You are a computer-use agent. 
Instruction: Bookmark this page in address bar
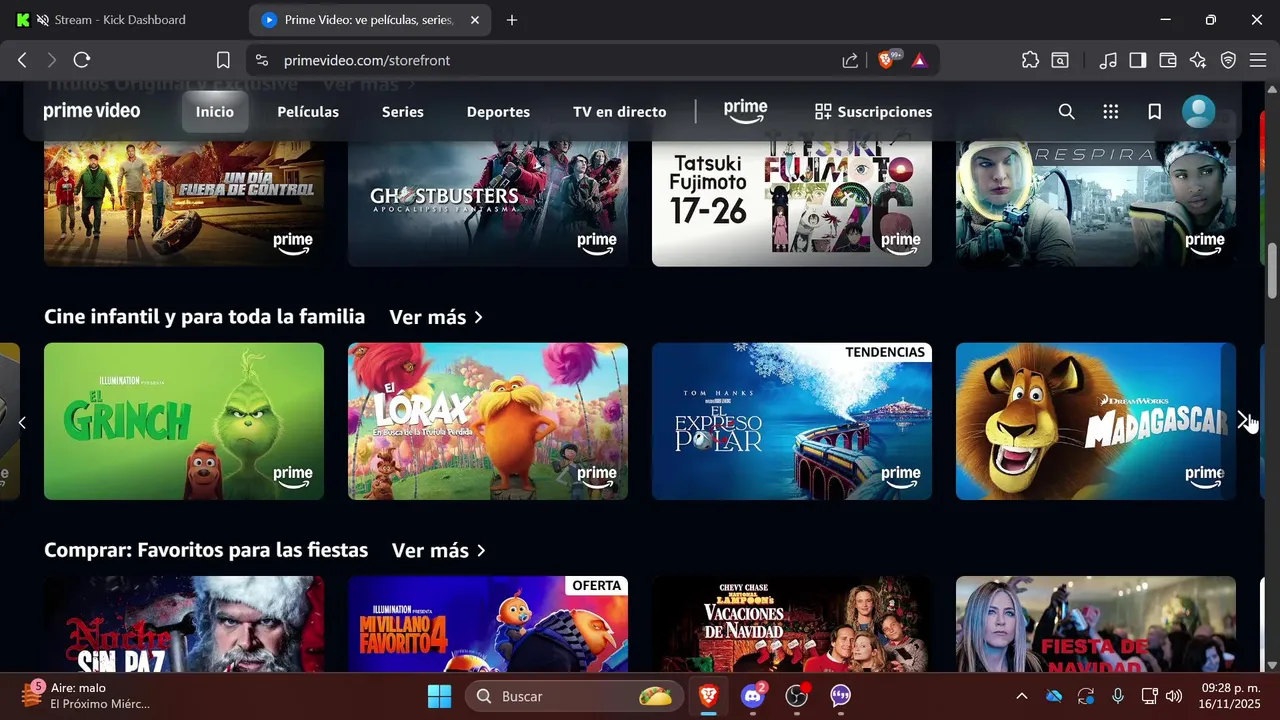pos(224,60)
